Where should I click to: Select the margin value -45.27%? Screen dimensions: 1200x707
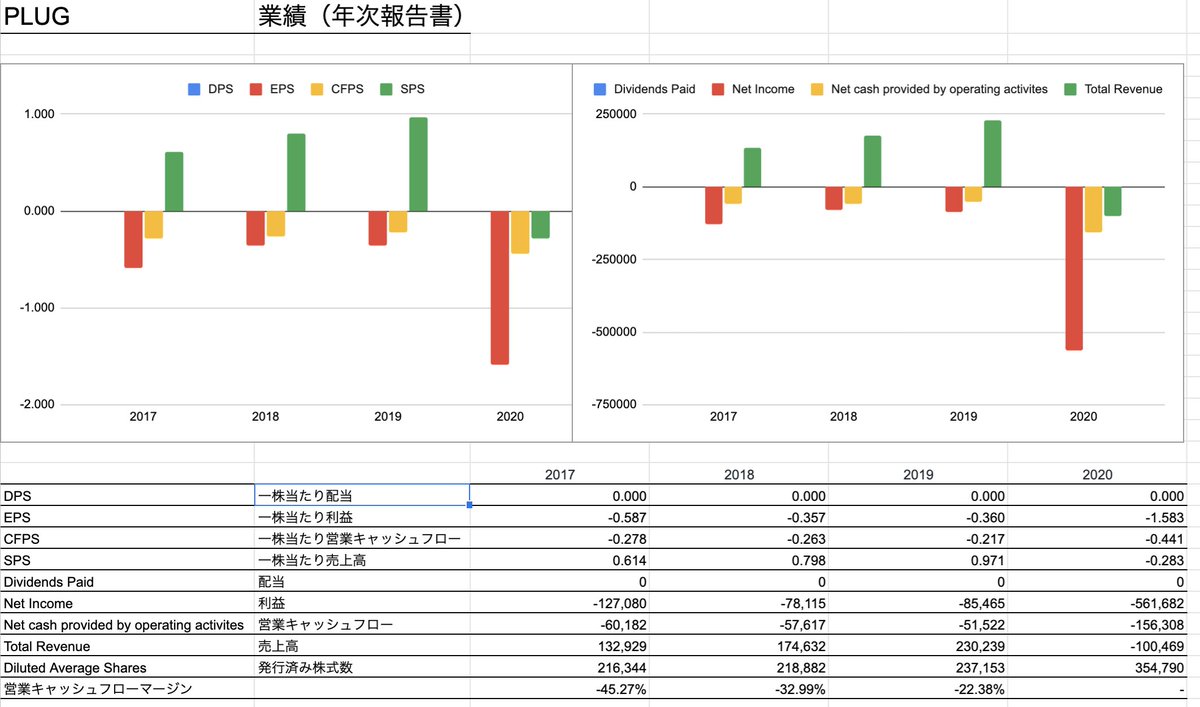click(x=560, y=689)
